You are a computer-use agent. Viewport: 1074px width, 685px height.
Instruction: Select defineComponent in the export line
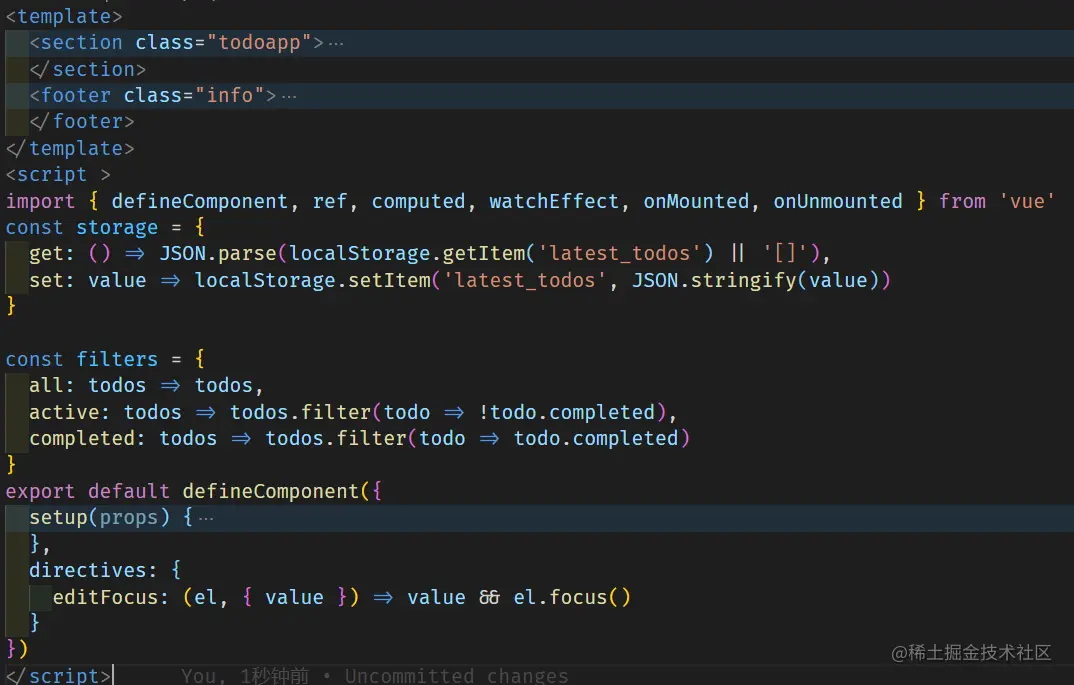tap(271, 491)
